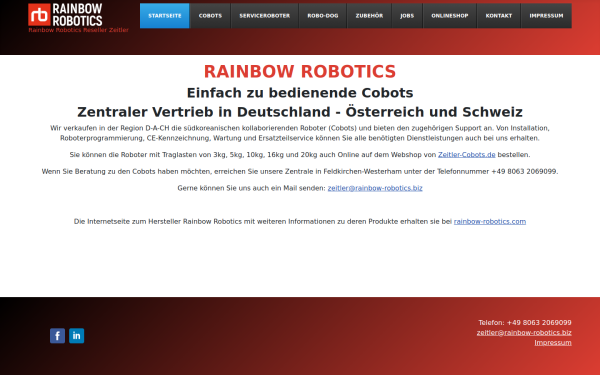This screenshot has width=600, height=375.
Task: Select Impressum in the top navigation
Action: pyautogui.click(x=546, y=16)
